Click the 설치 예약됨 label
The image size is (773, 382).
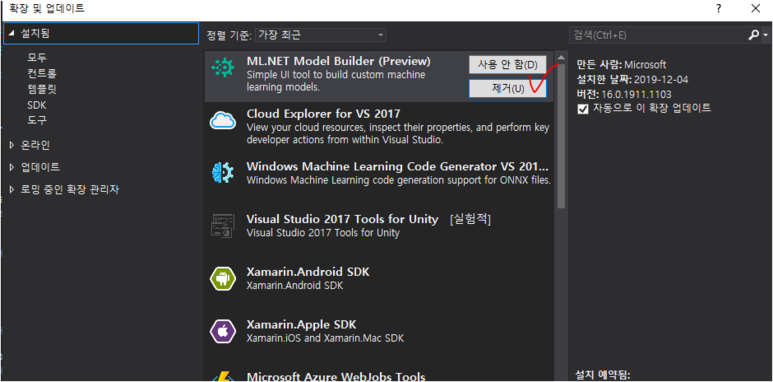tap(603, 375)
